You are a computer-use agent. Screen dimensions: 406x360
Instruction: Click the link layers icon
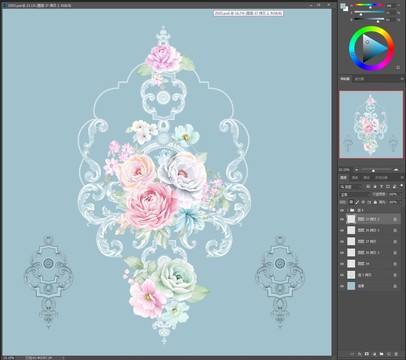click(x=352, y=354)
